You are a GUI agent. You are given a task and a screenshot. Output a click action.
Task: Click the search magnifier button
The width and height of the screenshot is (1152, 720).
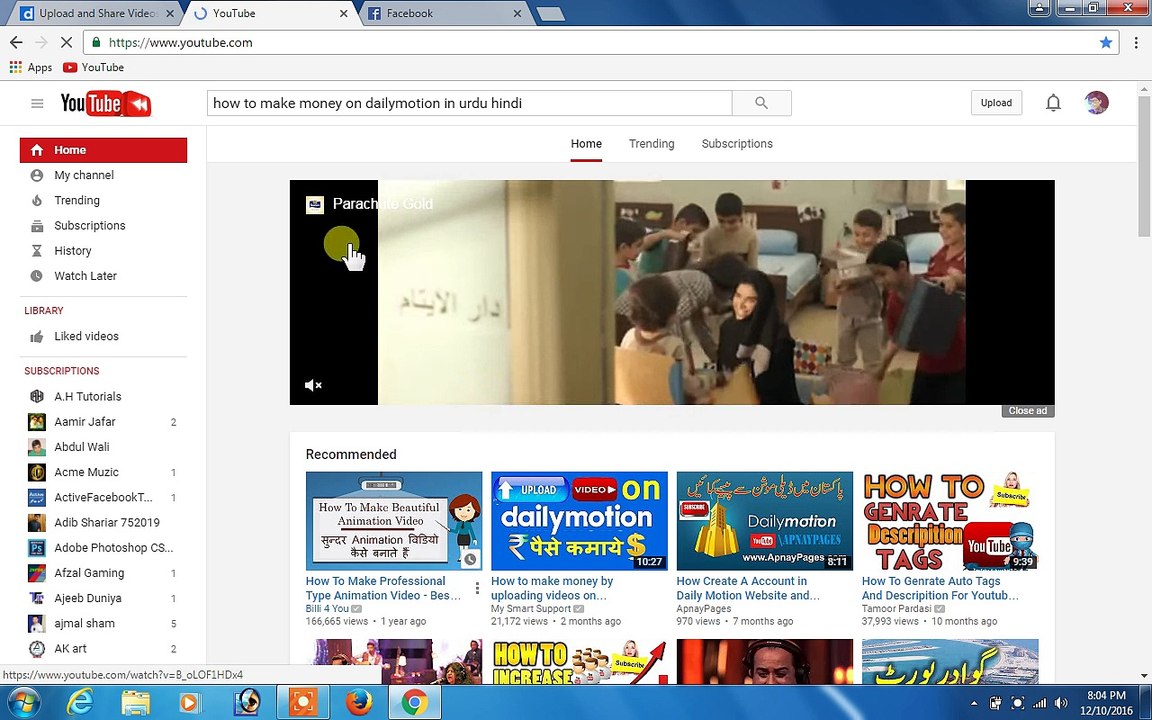point(762,103)
